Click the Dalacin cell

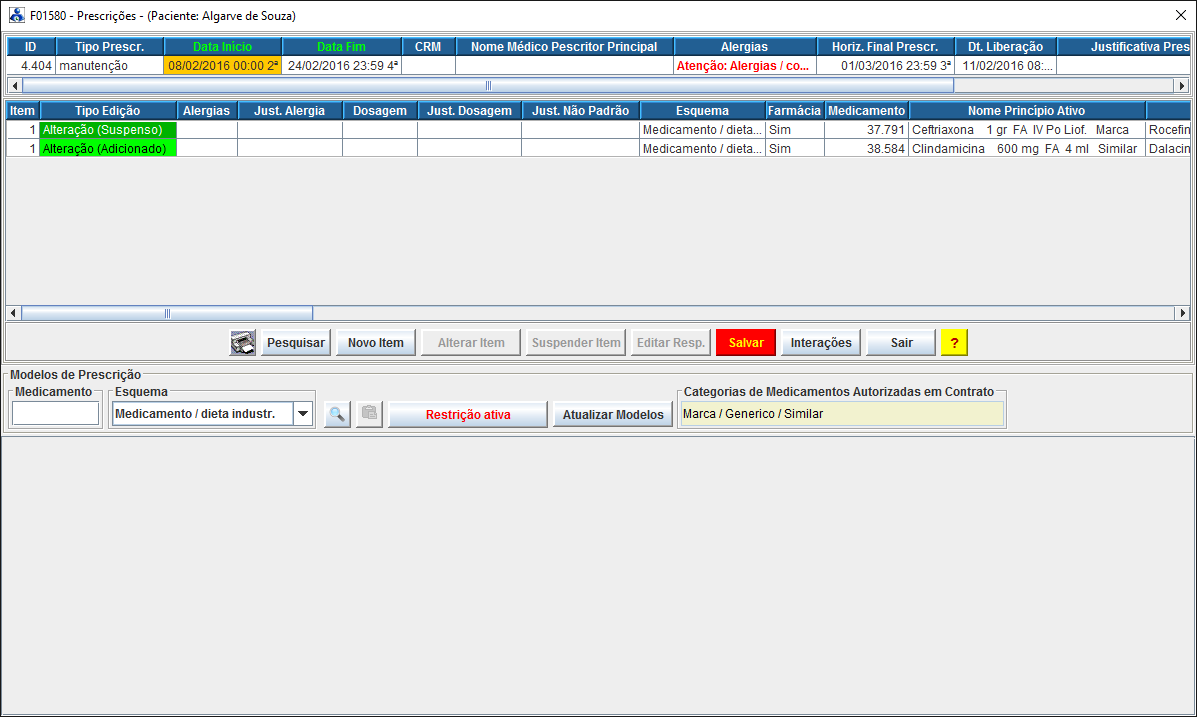[1169, 149]
